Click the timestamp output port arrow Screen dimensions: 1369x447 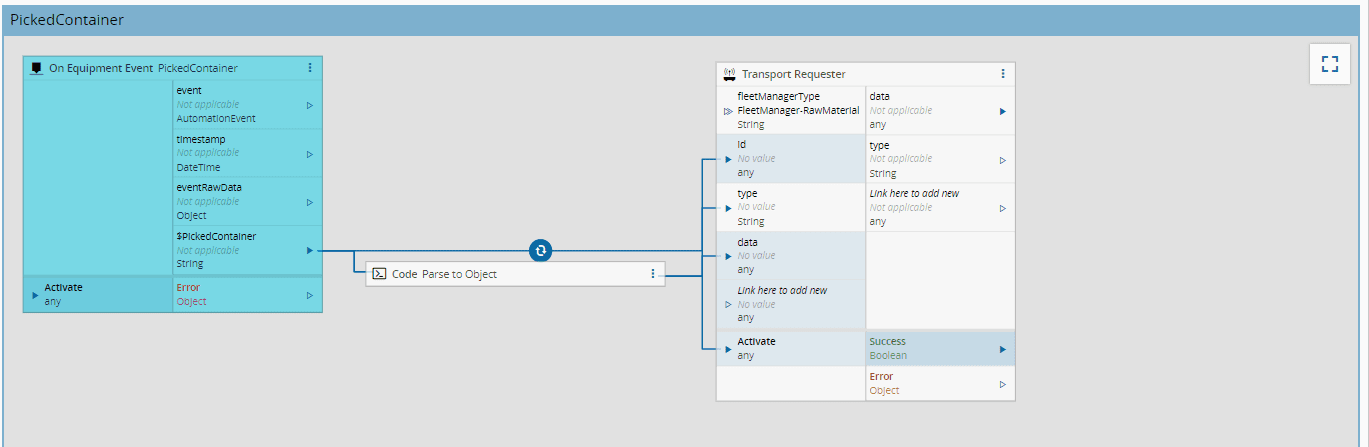[310, 154]
